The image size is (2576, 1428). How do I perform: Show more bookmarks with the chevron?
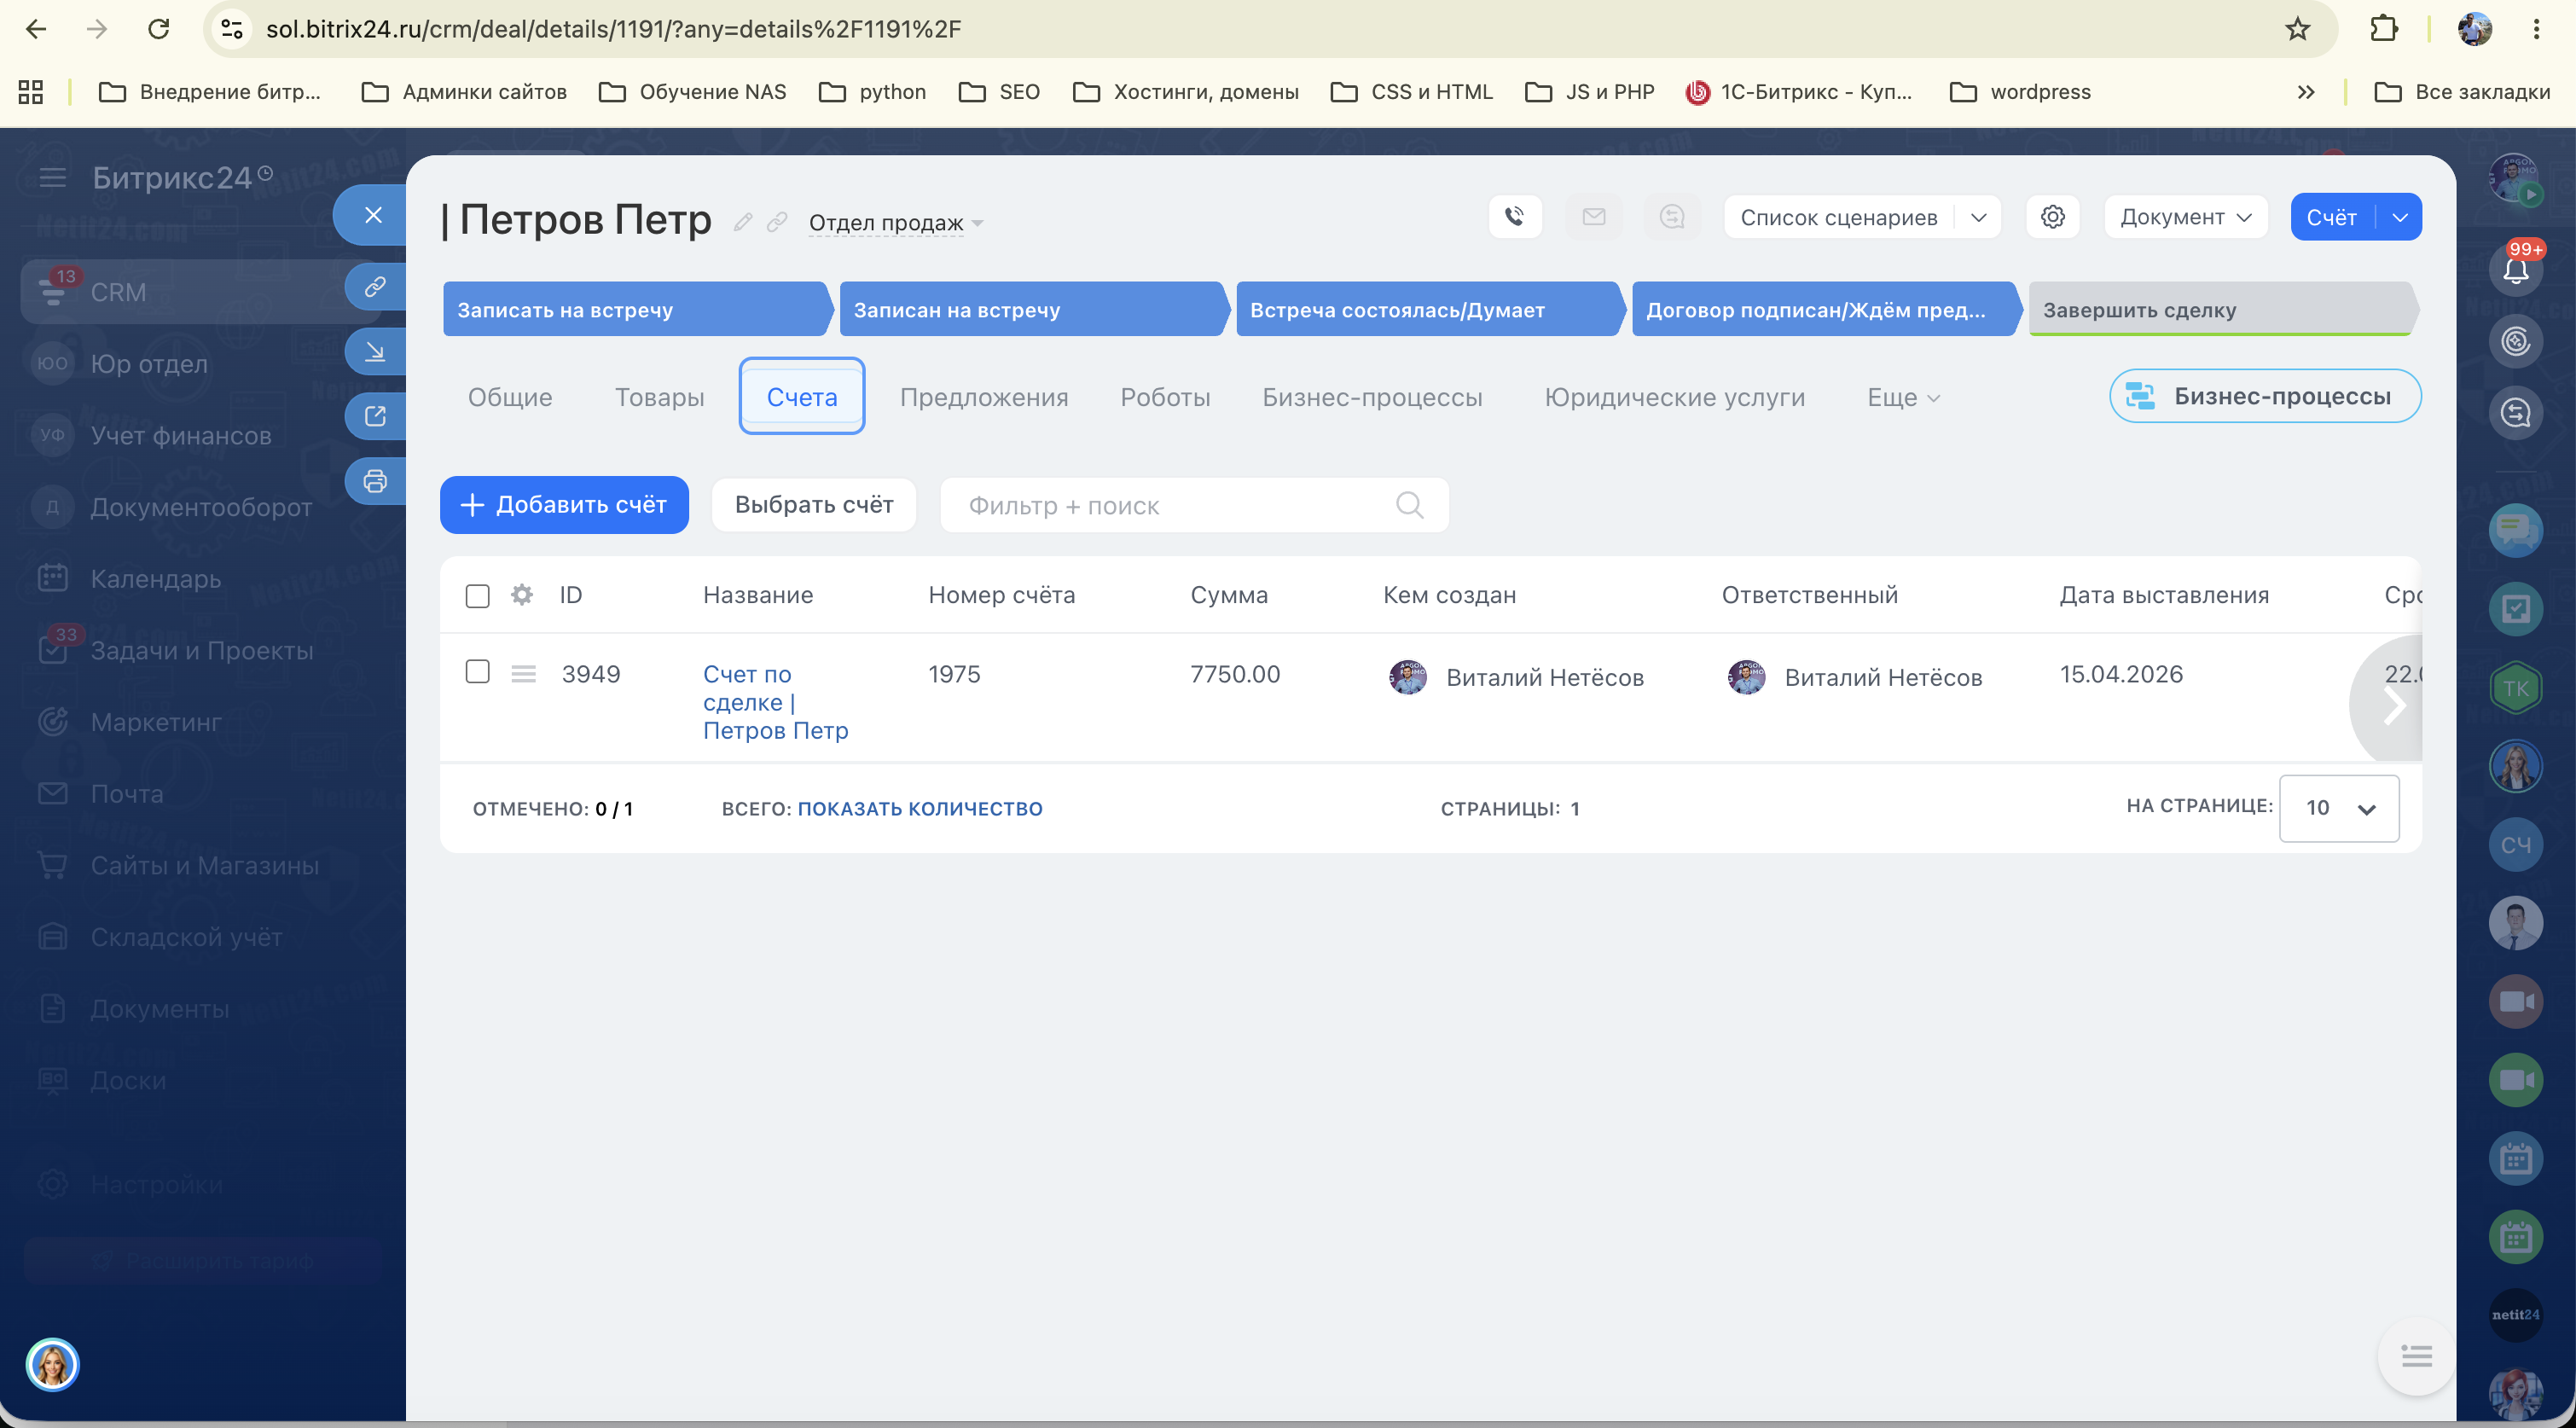point(2305,92)
